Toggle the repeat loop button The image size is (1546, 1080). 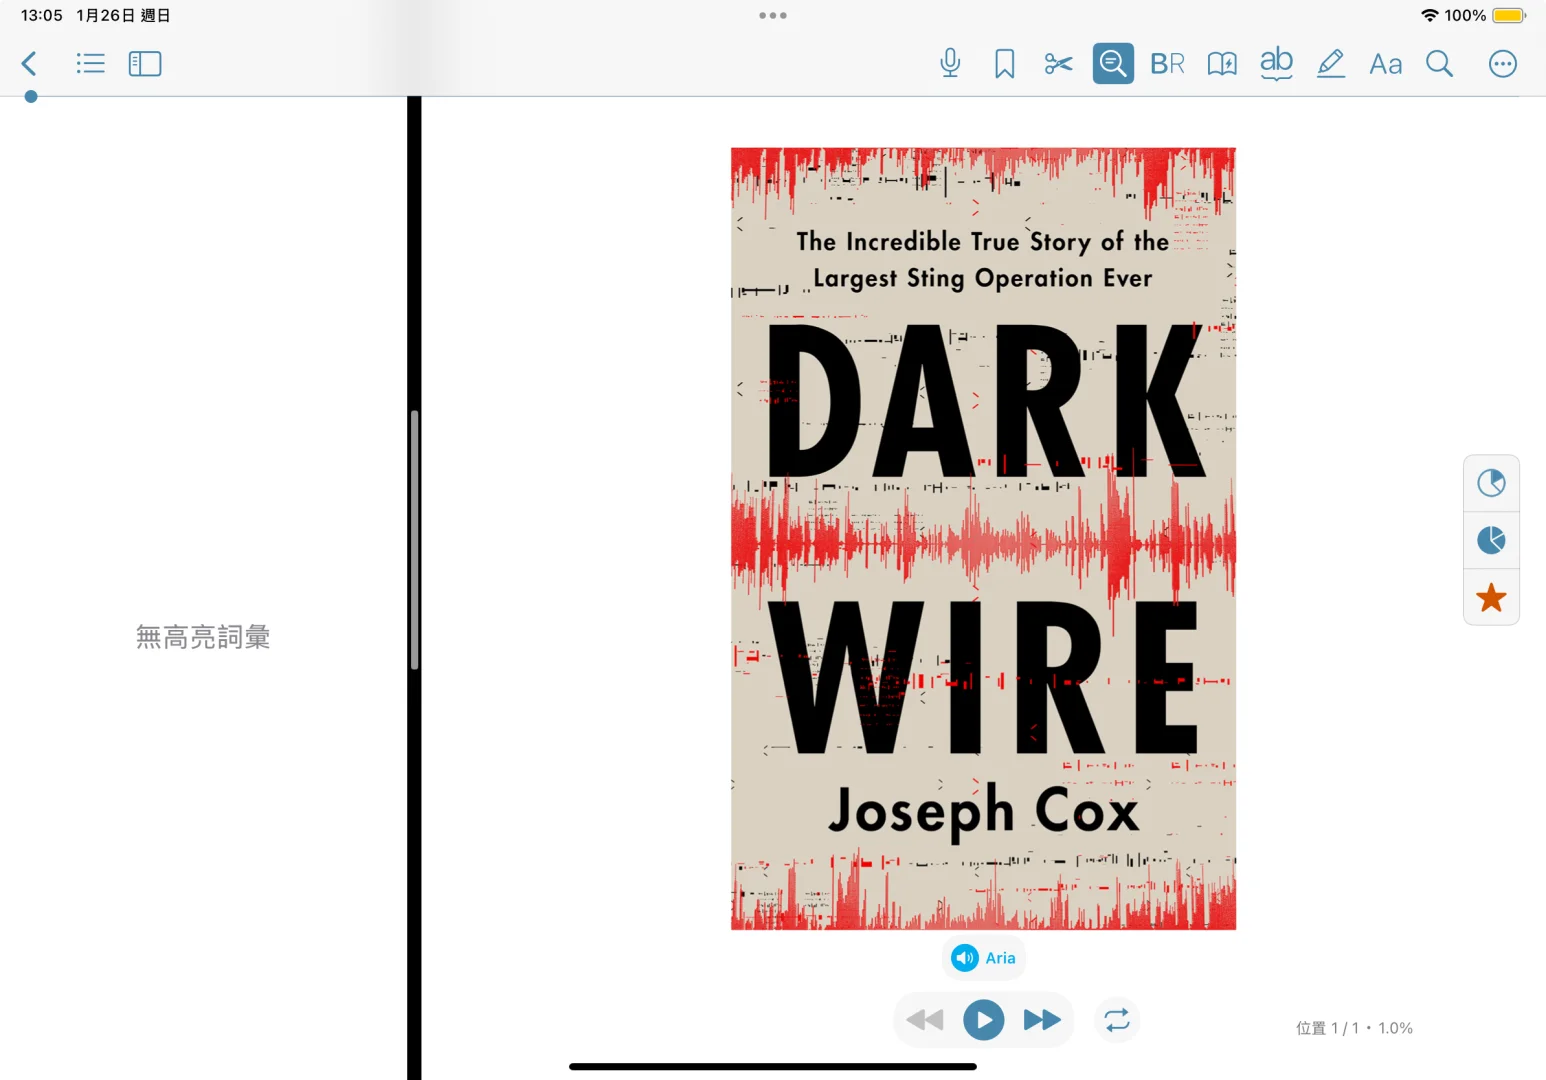coord(1117,1020)
